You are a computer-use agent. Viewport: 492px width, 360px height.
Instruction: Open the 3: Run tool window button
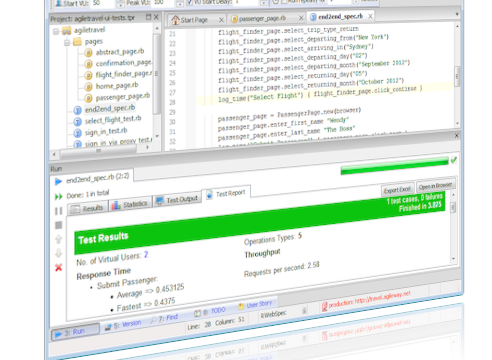pos(75,333)
